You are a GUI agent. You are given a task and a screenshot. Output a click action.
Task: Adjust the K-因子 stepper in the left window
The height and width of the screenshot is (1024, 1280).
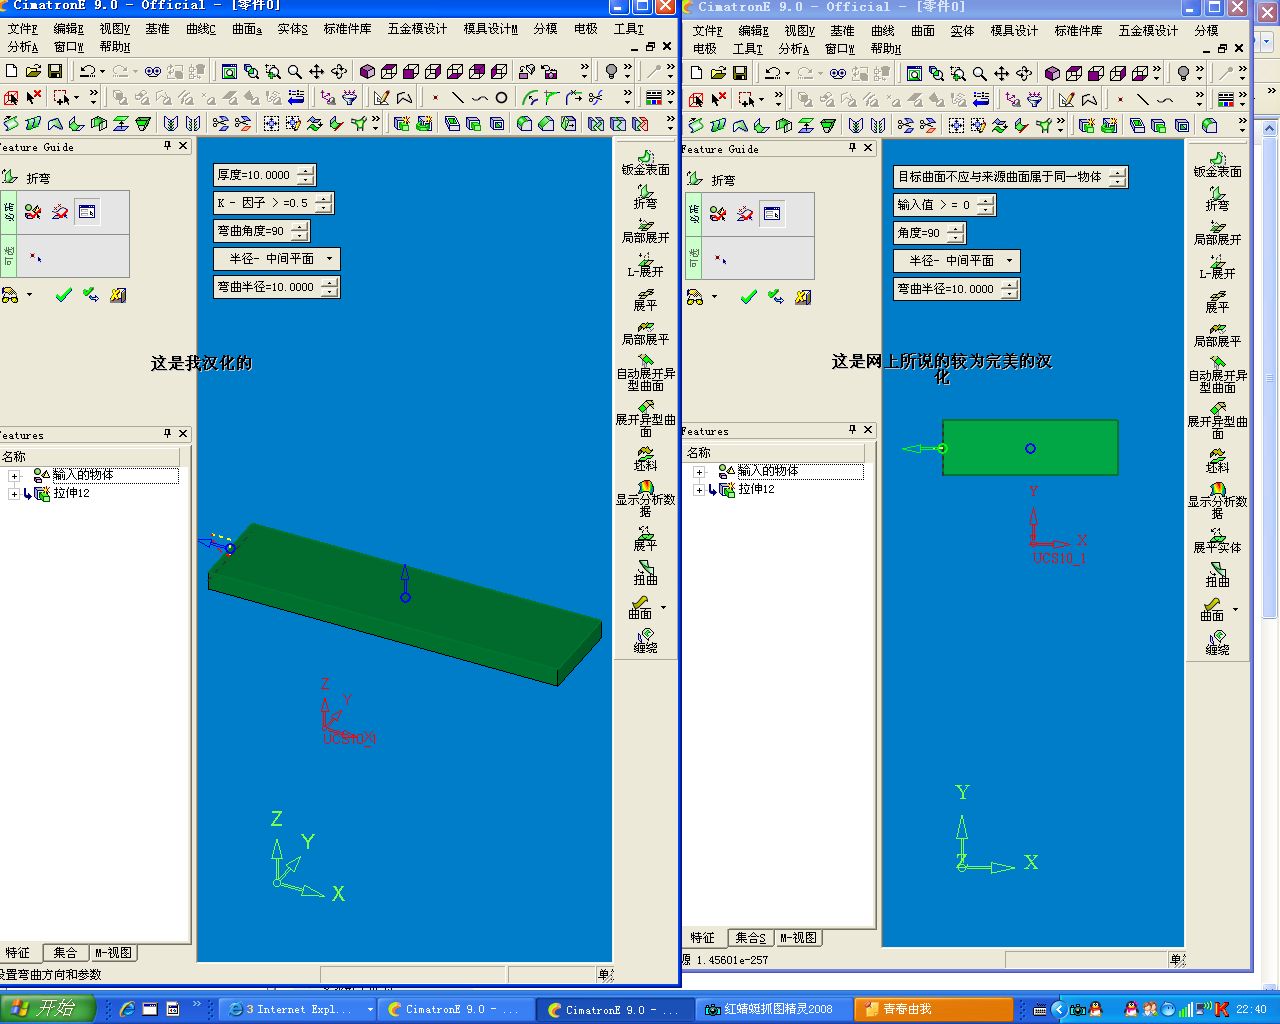(323, 203)
